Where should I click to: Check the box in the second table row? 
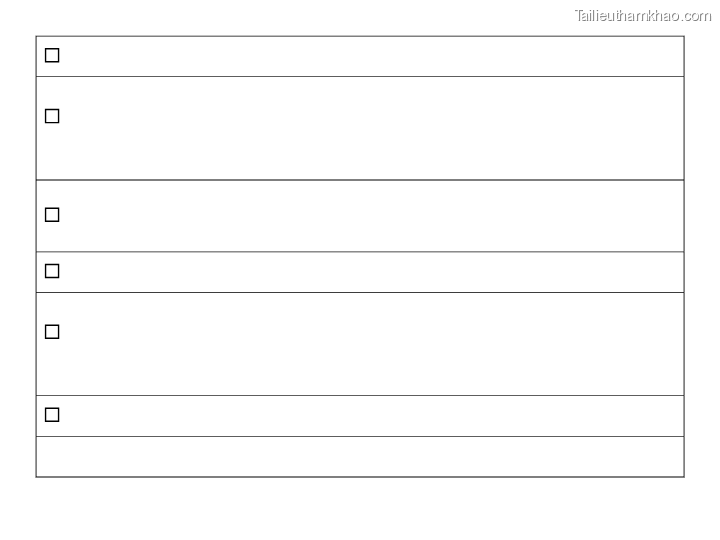pos(52,116)
